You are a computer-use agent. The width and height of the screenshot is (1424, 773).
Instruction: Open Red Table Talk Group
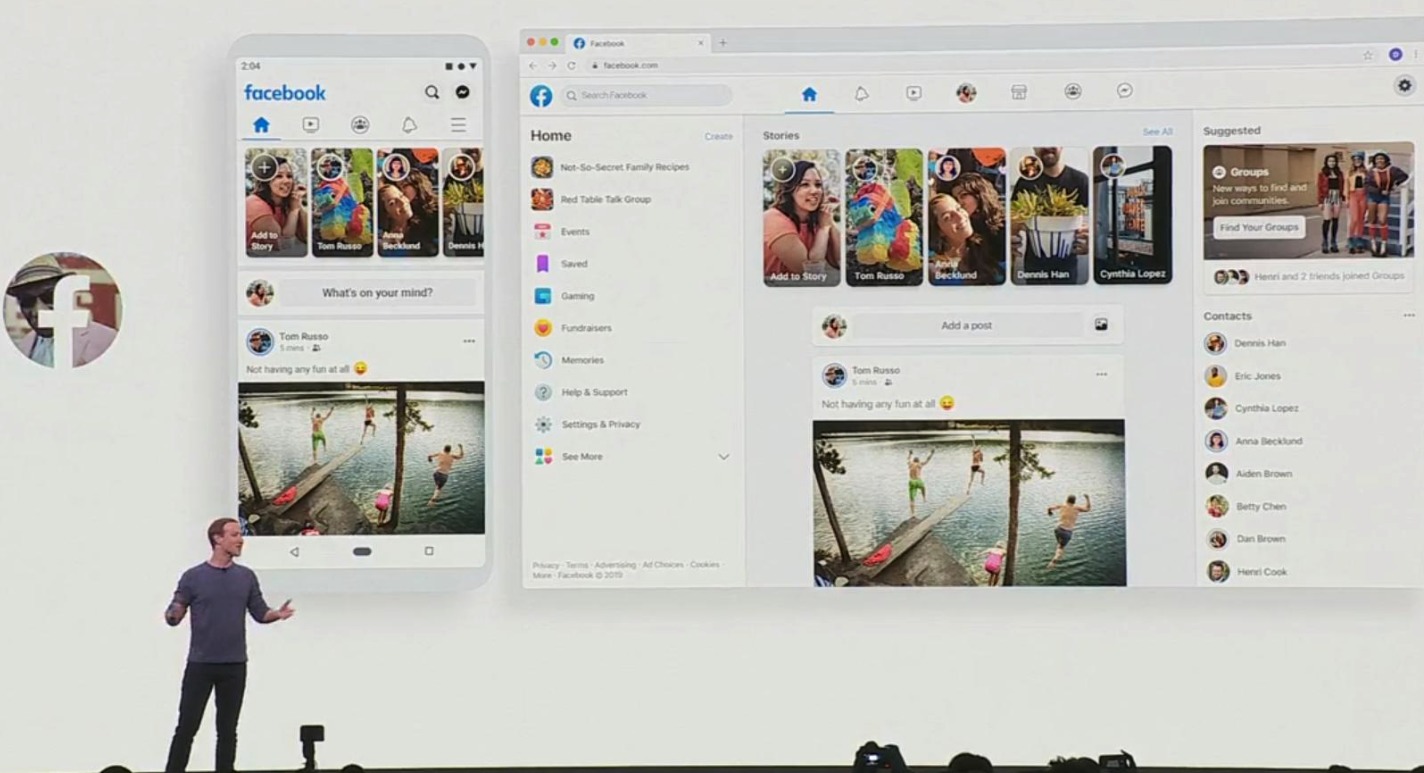[x=592, y=199]
